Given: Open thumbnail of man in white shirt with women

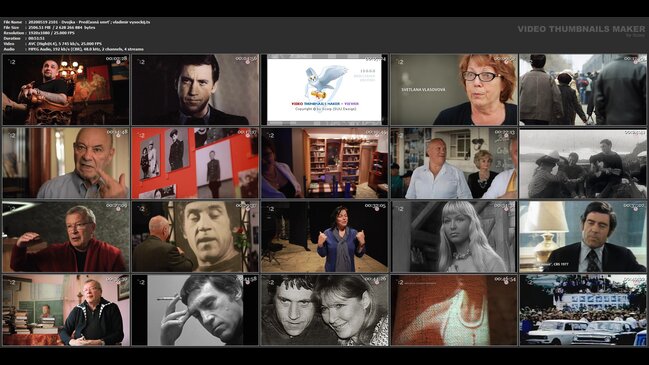Looking at the screenshot, I should pyautogui.click(x=454, y=163).
